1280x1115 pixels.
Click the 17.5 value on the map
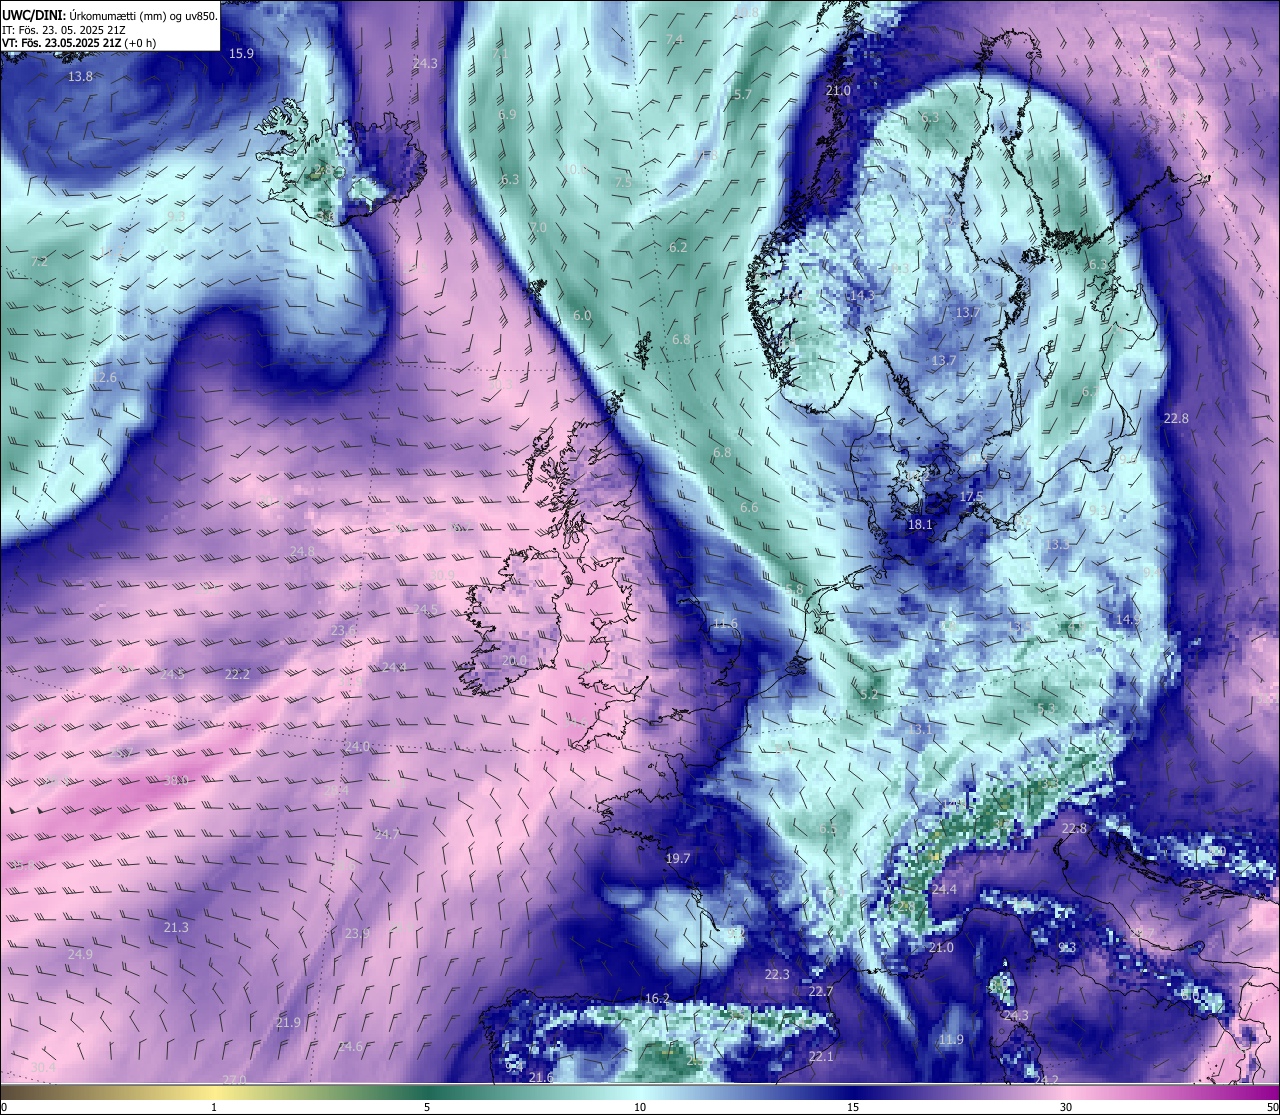[x=971, y=496]
